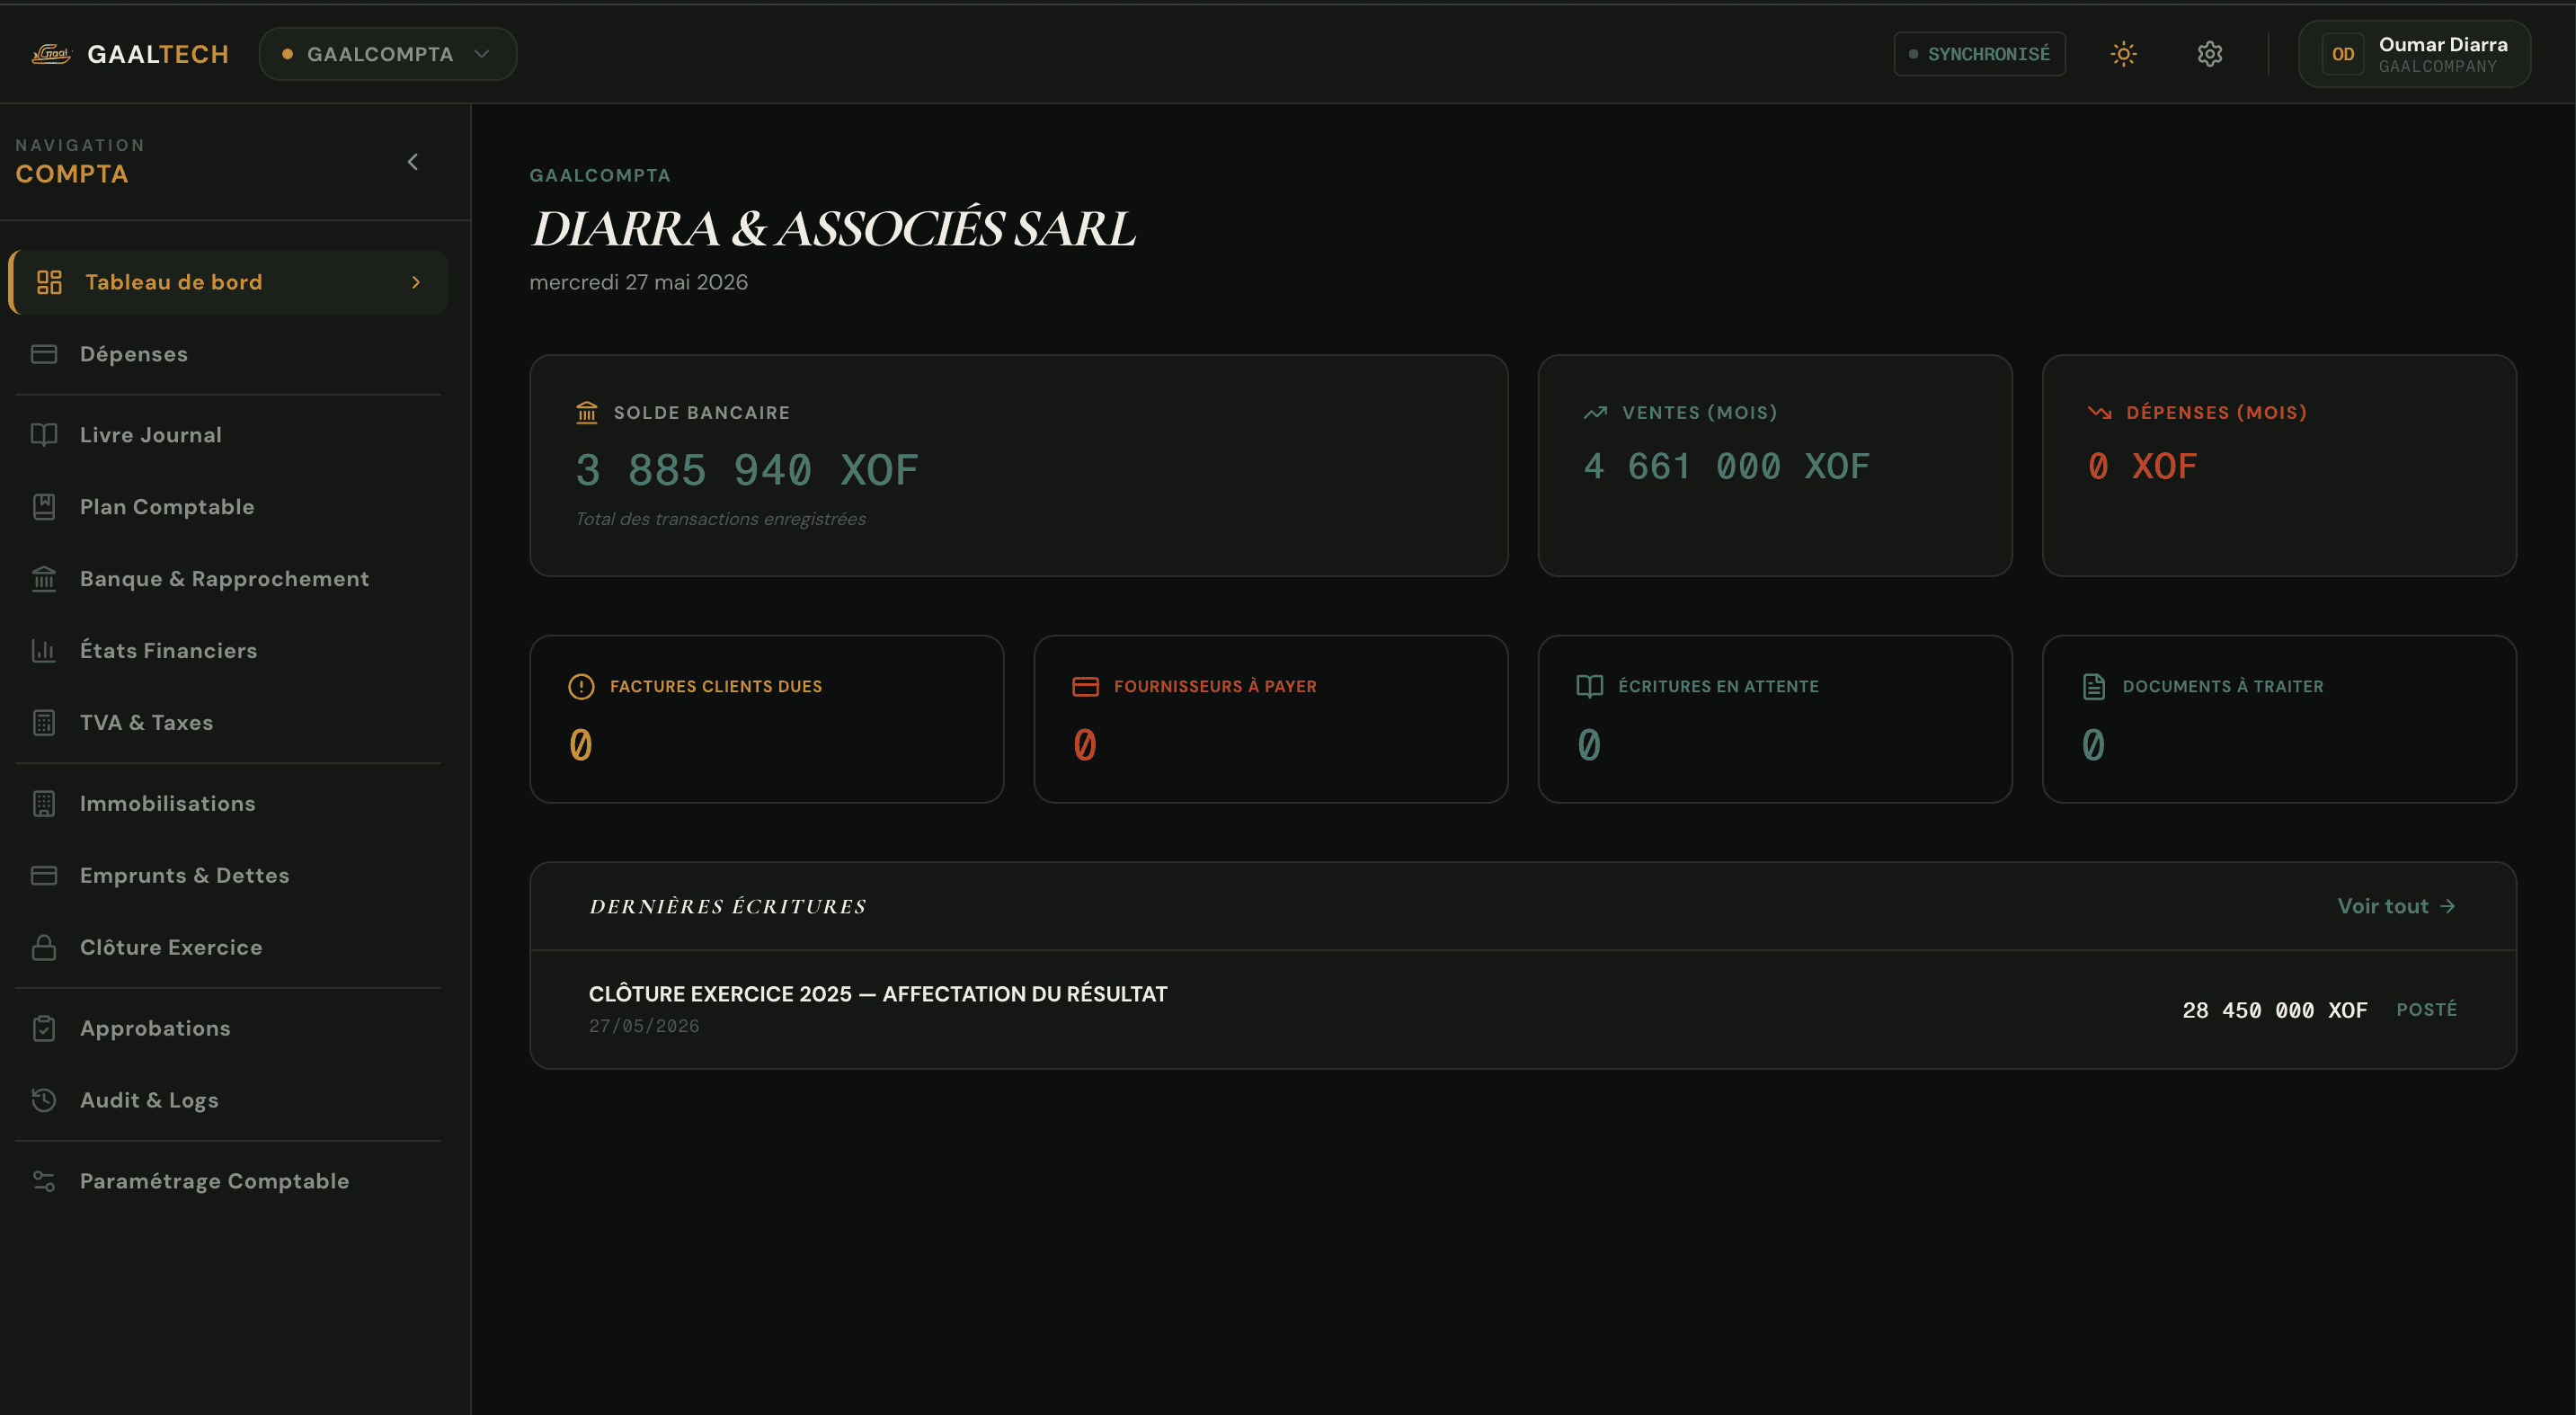Click the Documents à Traiter file icon
2576x1415 pixels.
(x=2094, y=687)
